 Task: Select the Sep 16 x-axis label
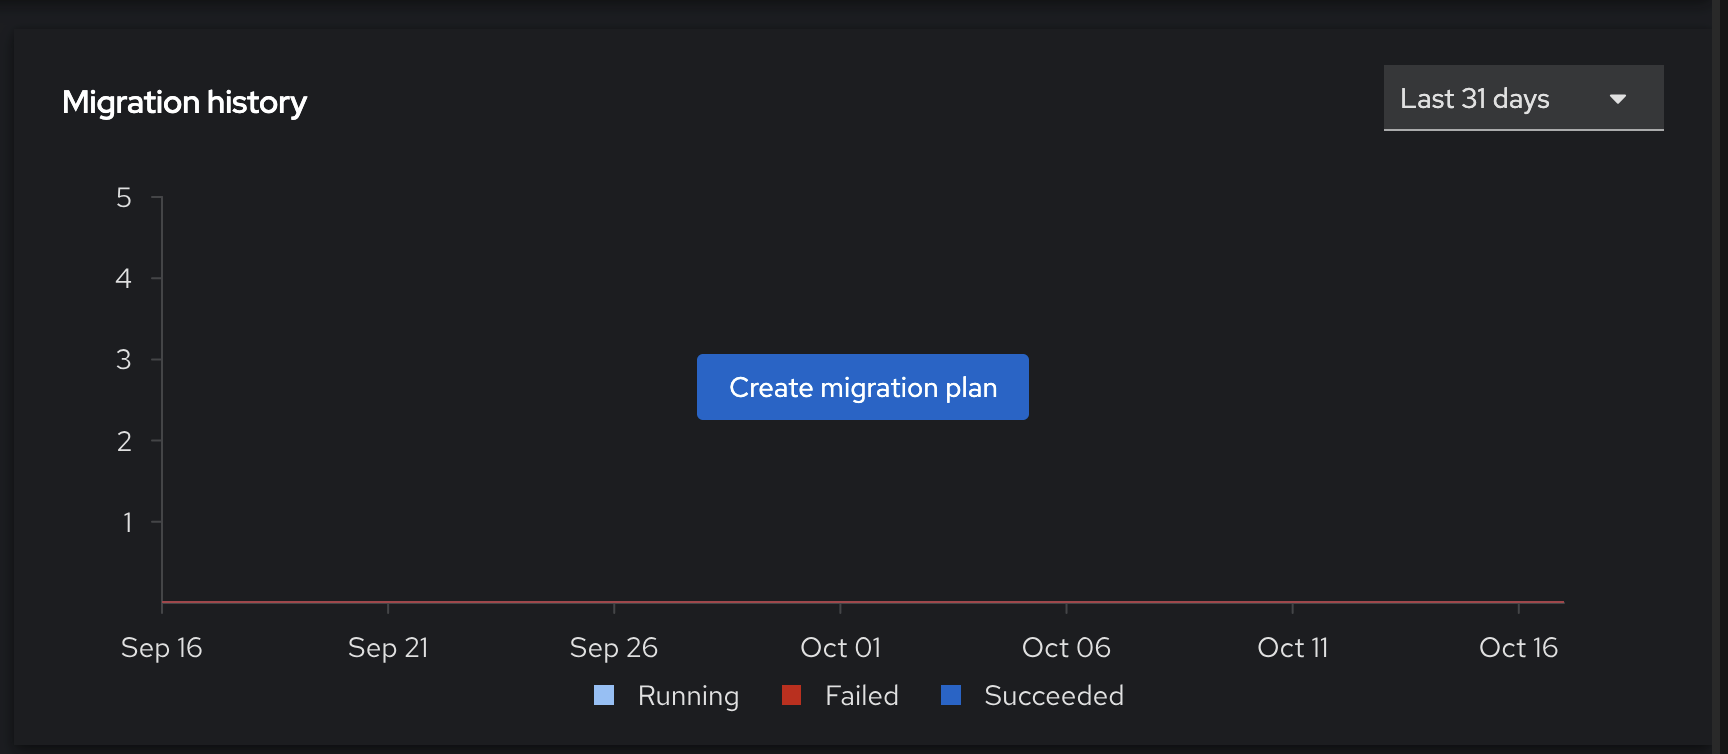(161, 648)
